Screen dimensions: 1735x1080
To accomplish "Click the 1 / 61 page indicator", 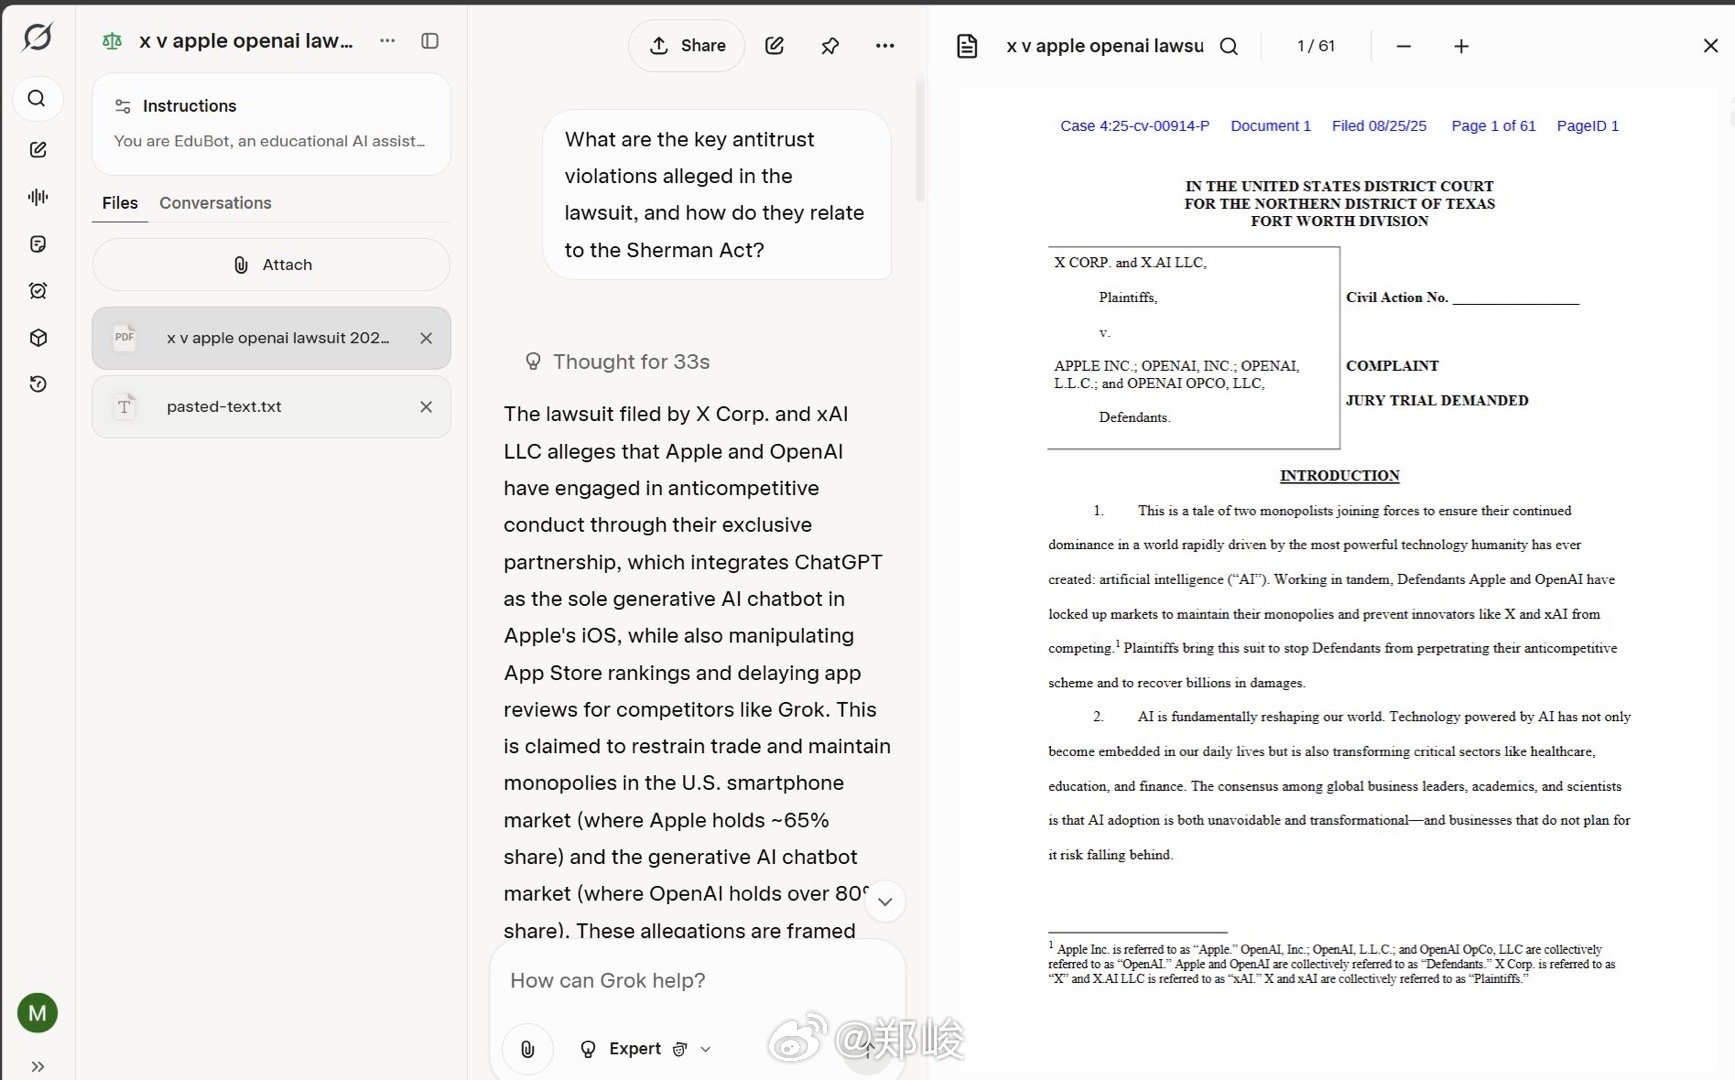I will coord(1316,46).
